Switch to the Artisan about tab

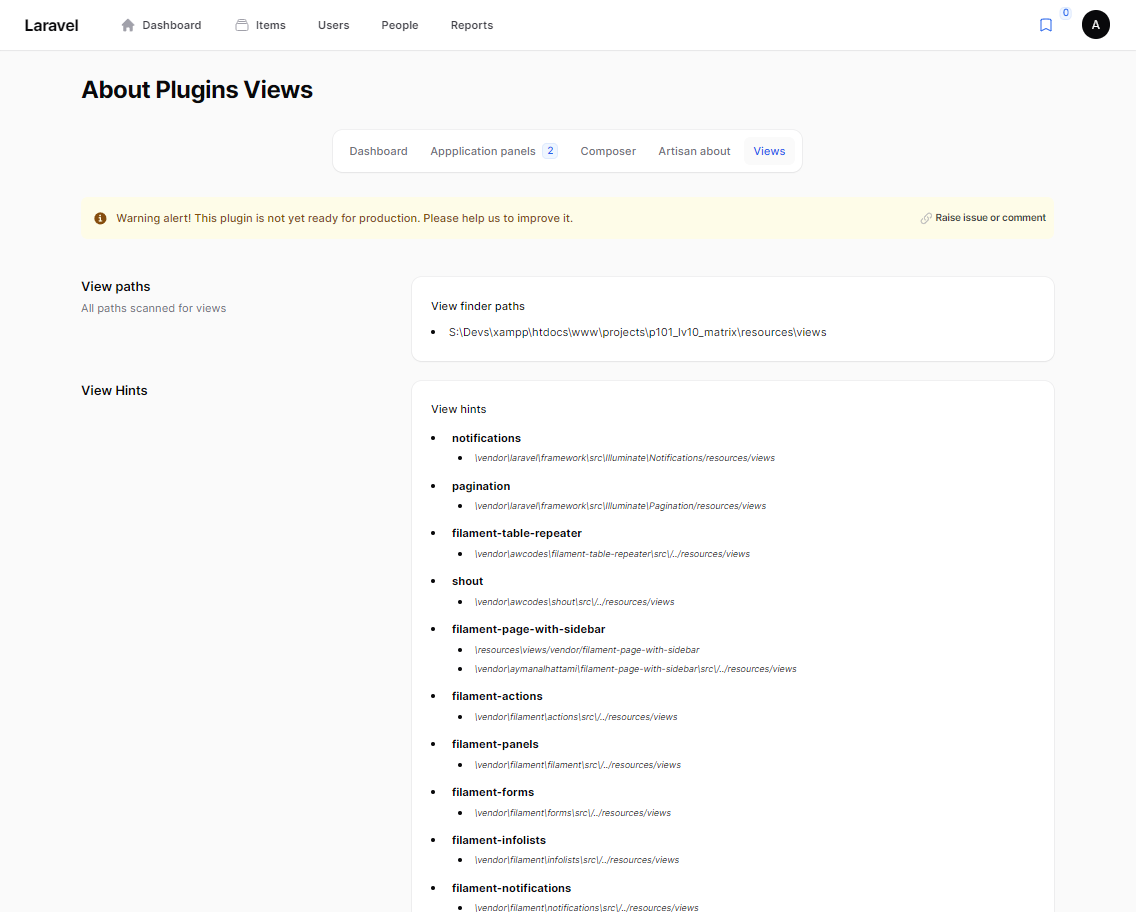(694, 151)
